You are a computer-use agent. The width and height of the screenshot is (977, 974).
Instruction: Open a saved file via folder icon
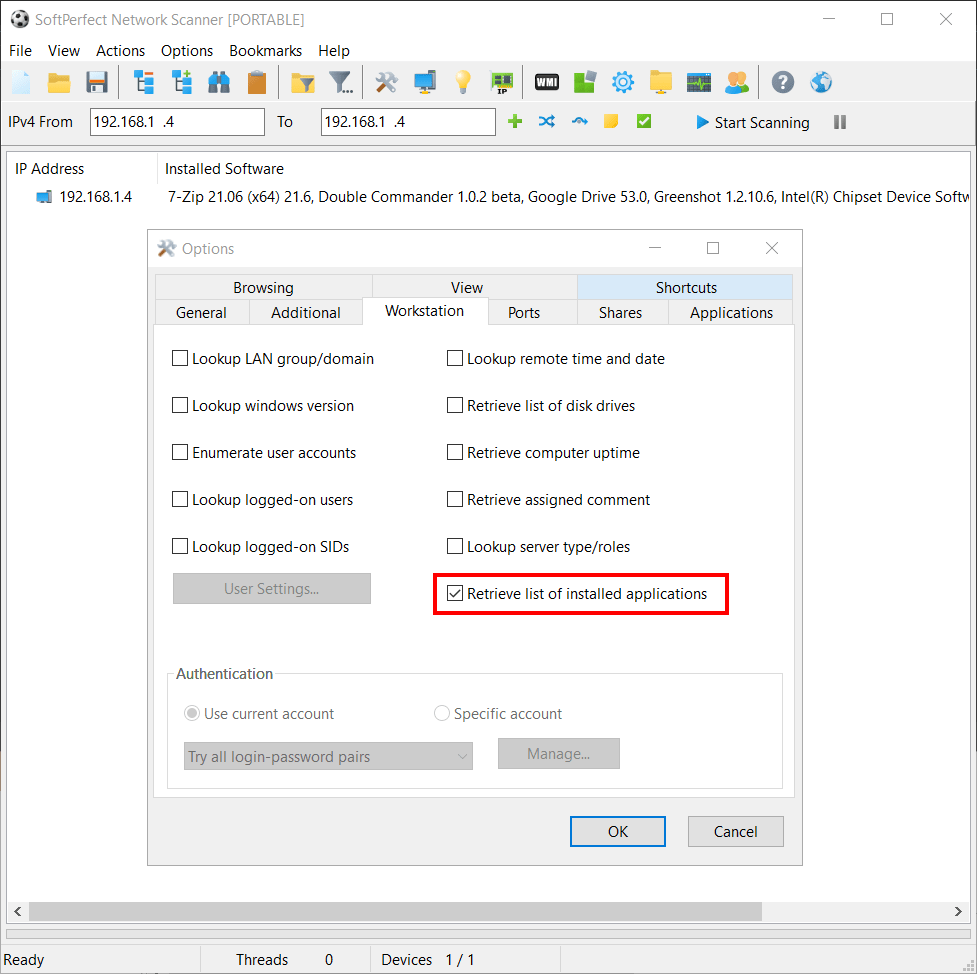click(59, 82)
